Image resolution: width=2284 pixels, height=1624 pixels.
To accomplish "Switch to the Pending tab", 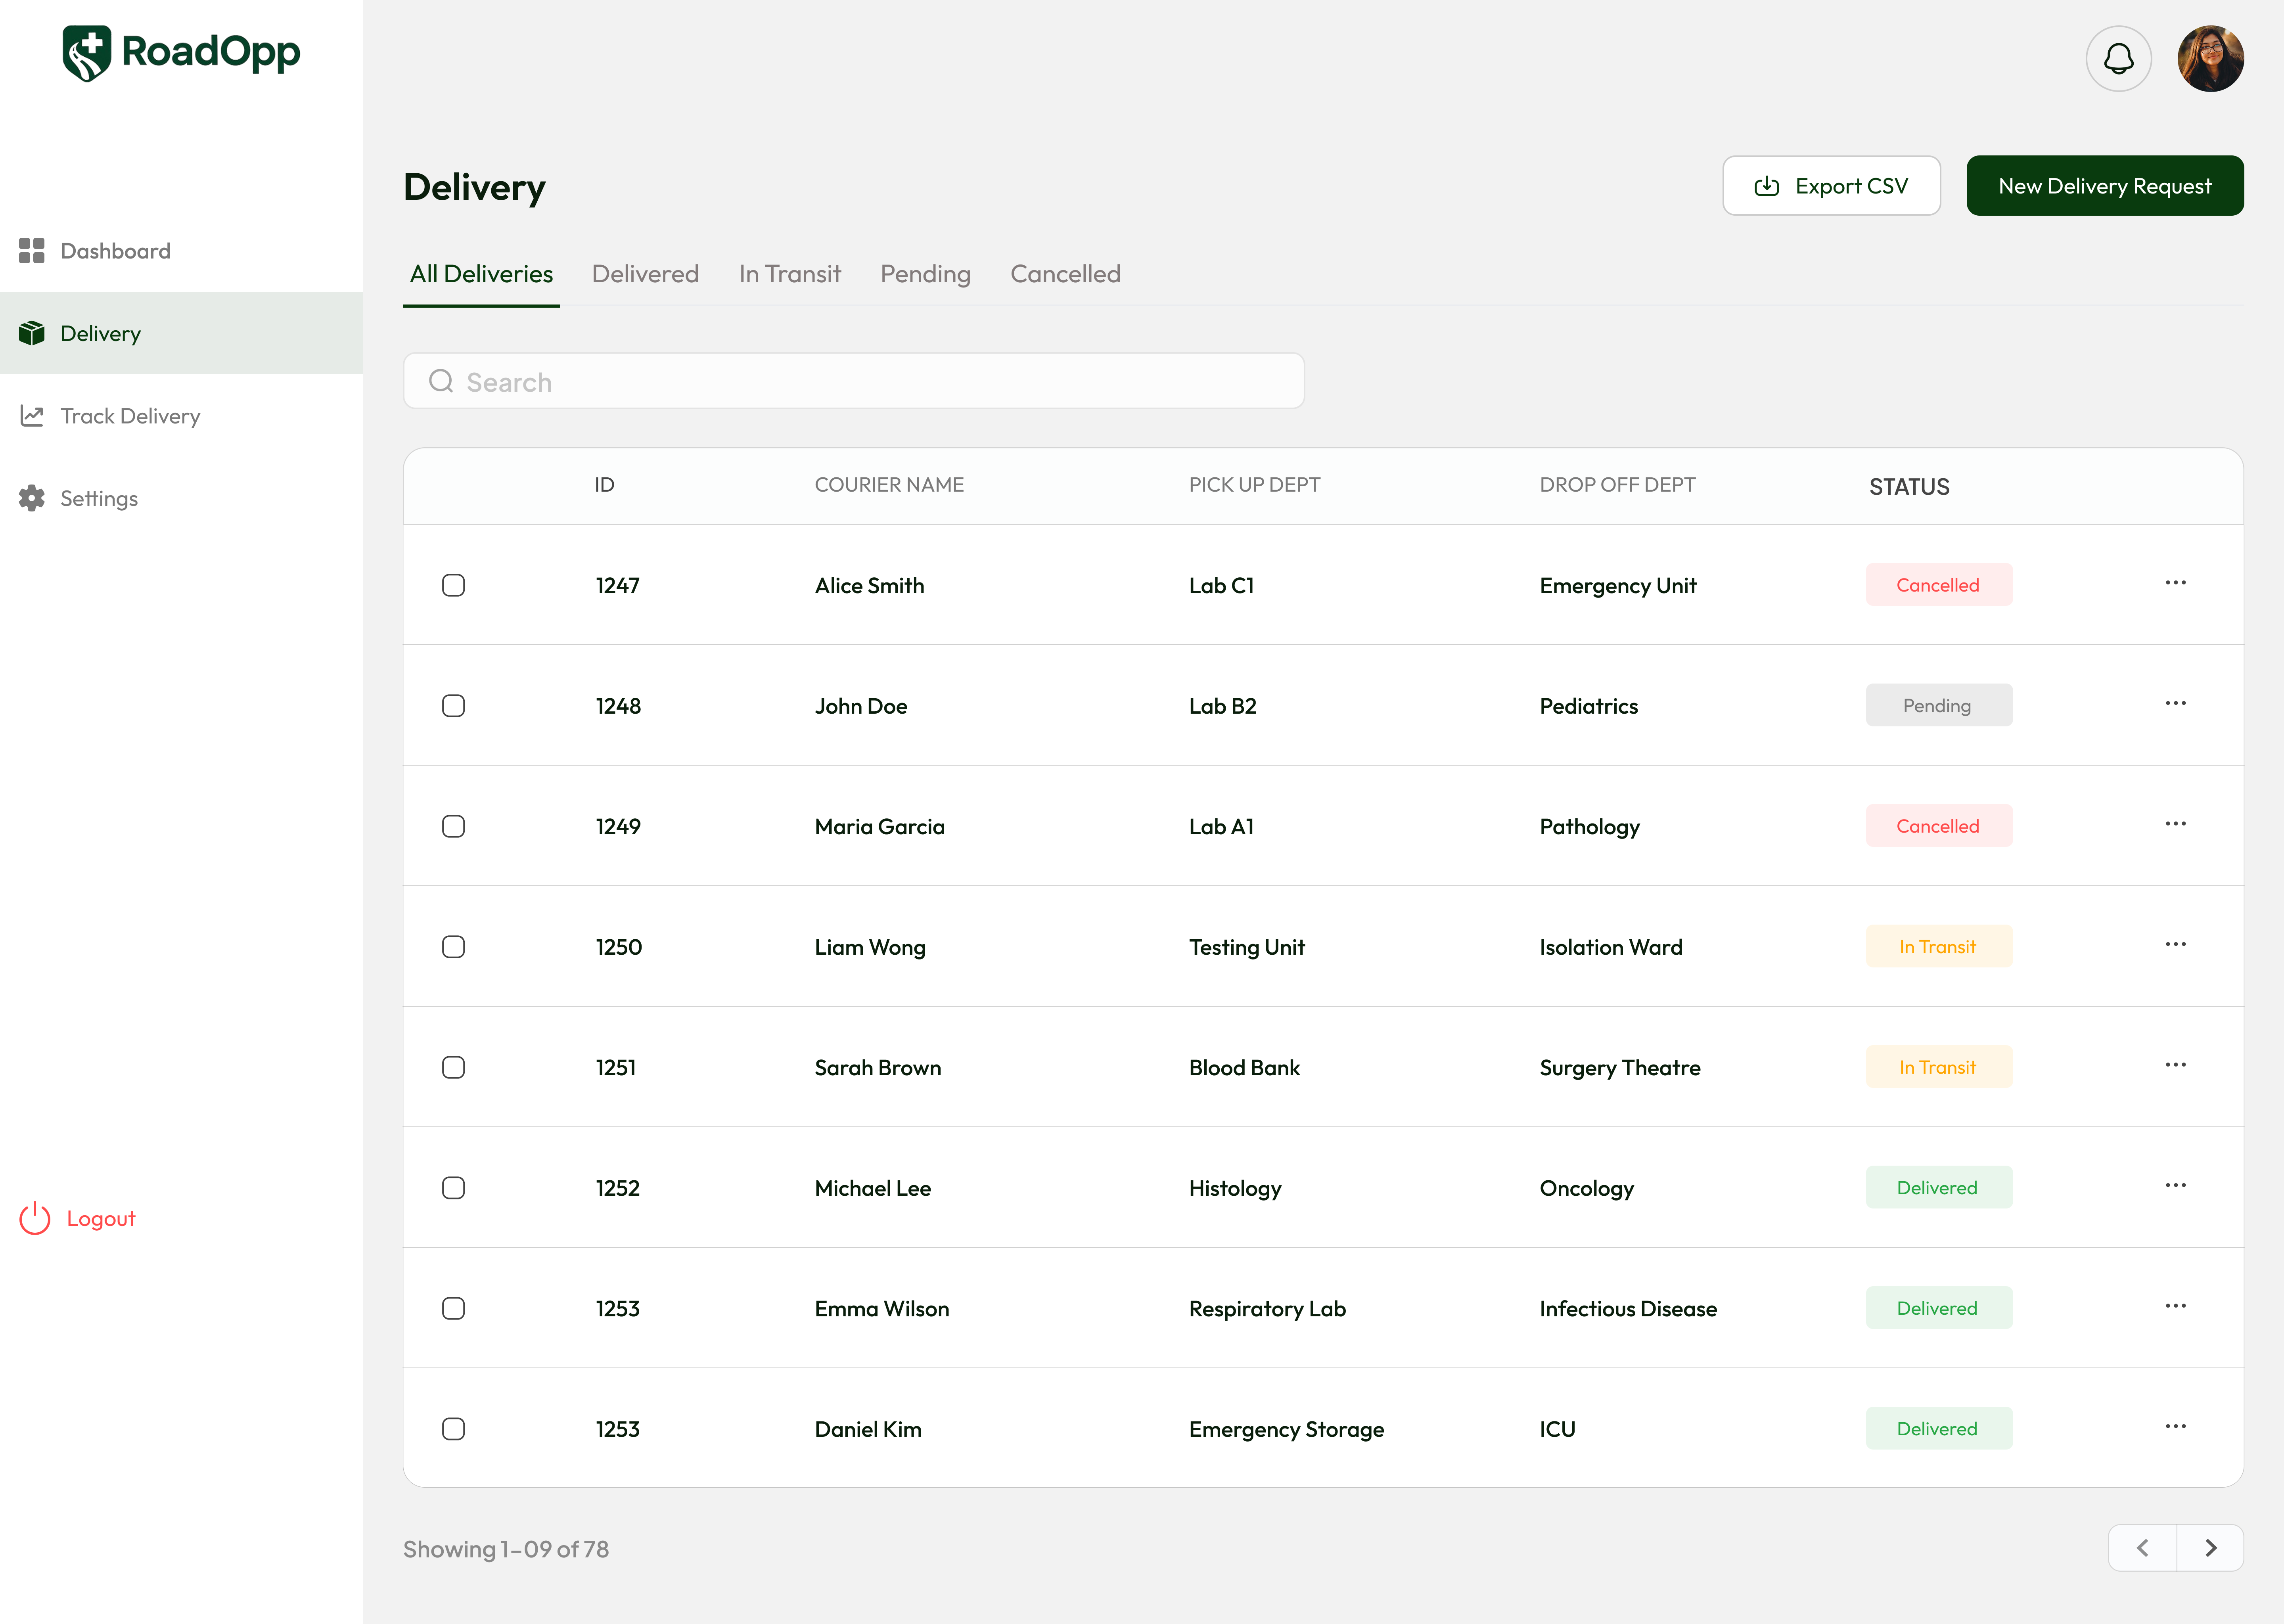I will tap(925, 274).
